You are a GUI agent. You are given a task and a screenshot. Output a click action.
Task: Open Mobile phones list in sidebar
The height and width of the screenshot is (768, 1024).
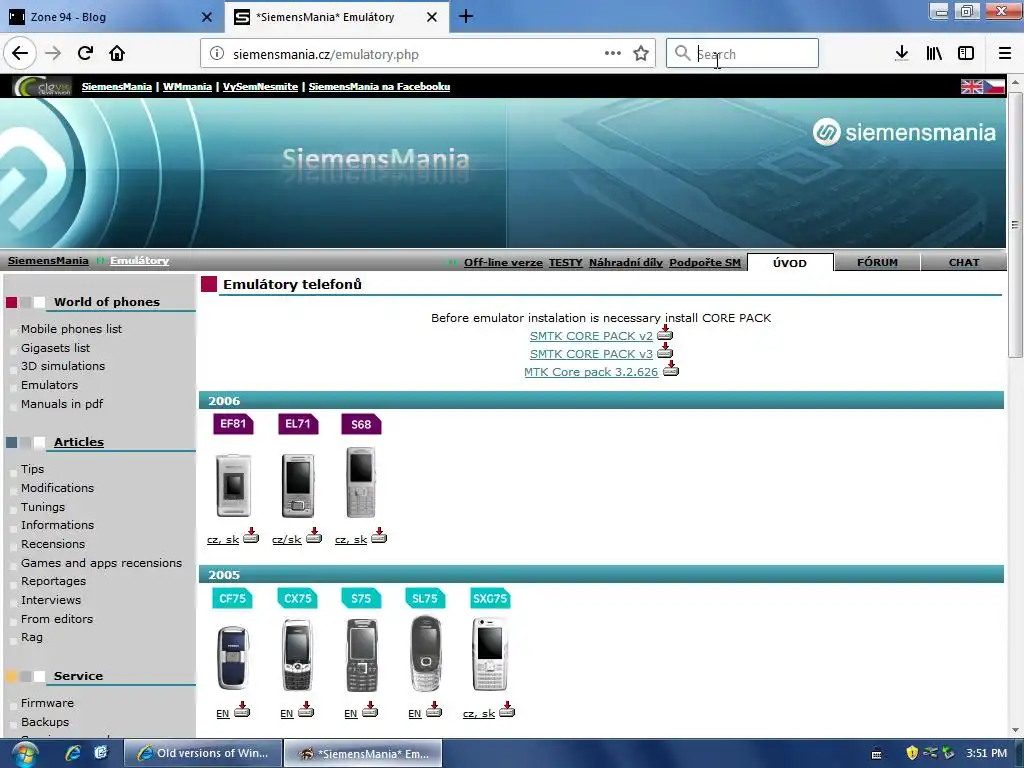tap(71, 329)
